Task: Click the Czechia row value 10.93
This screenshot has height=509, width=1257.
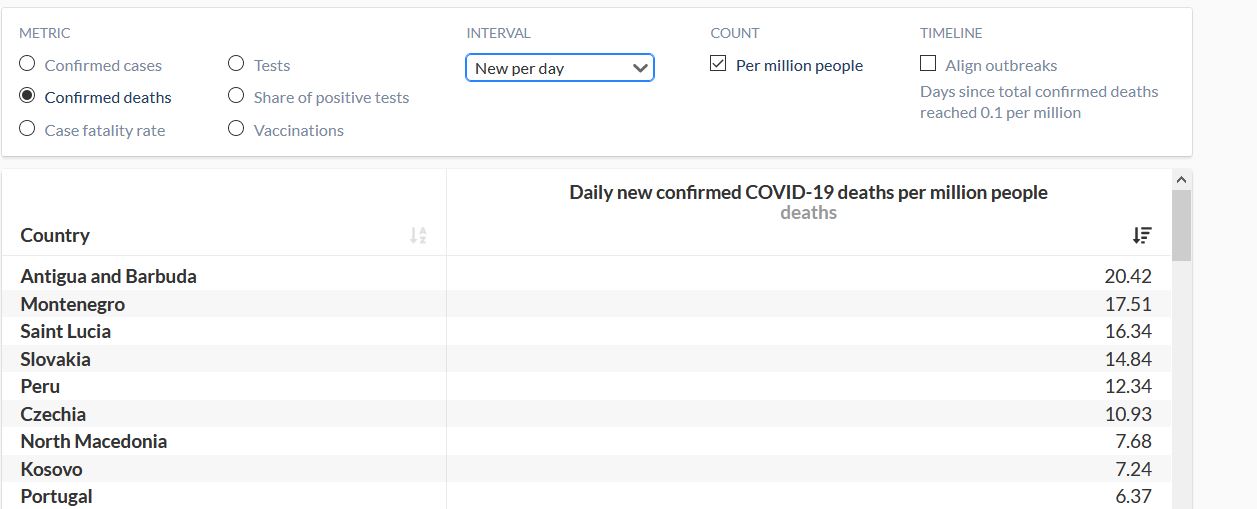Action: [x=1128, y=414]
